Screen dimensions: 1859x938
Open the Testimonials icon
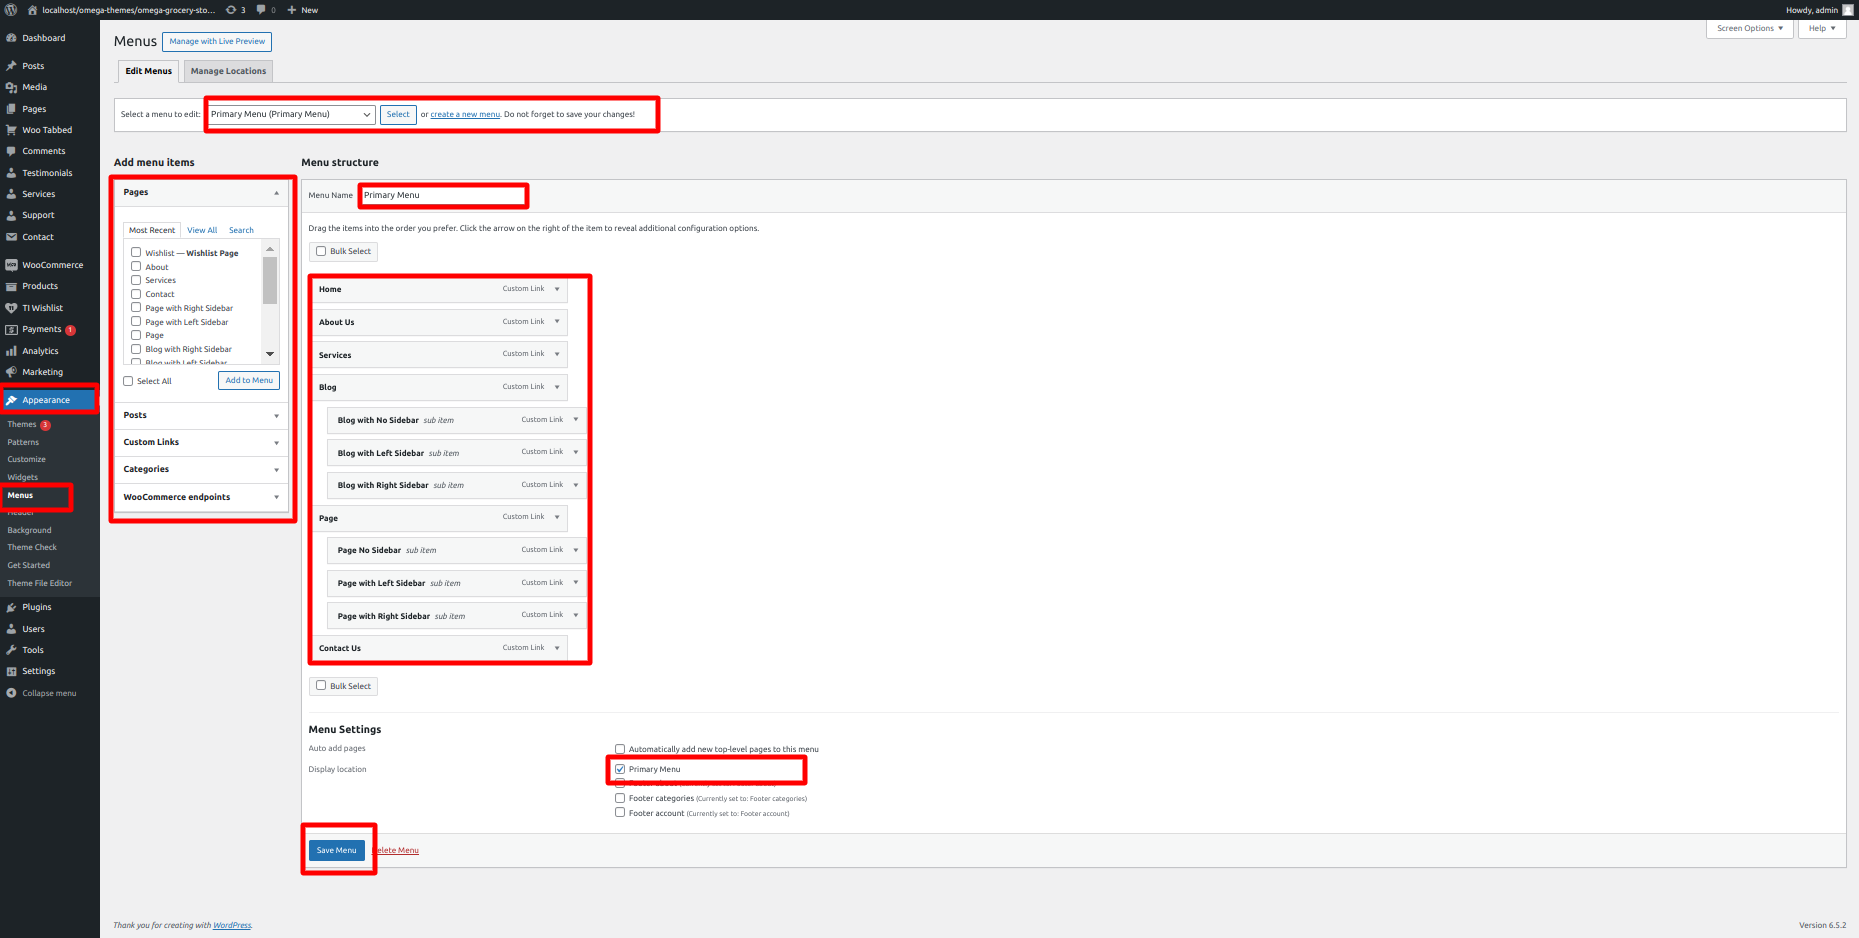(11, 173)
